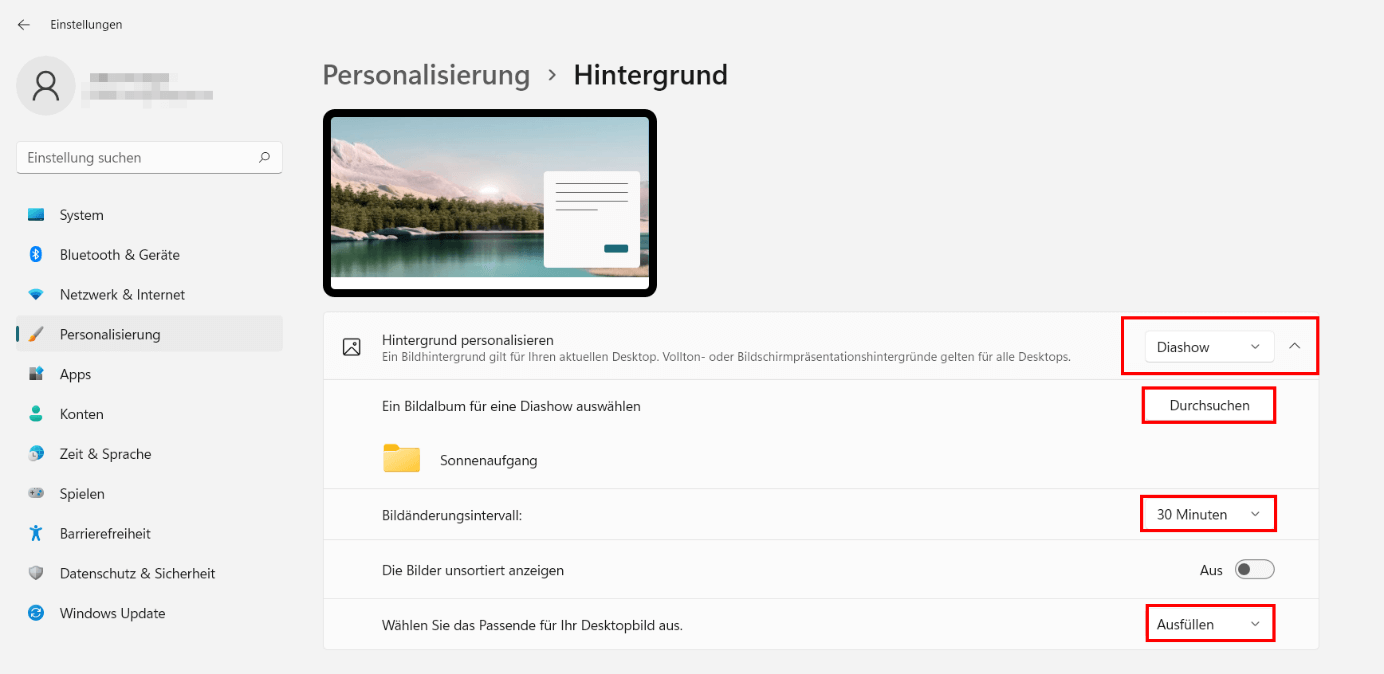Open the 30 Minuten interval dropdown
Viewport: 1384px width, 674px height.
1209,514
